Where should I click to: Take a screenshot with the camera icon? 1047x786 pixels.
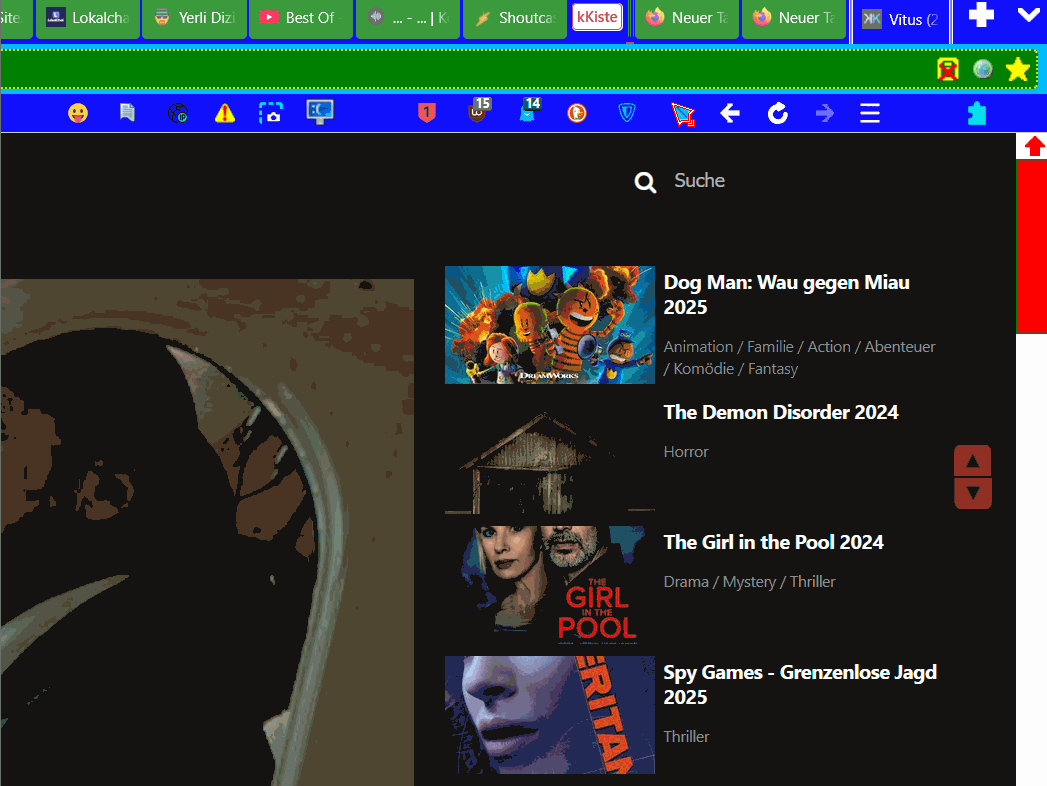pyautogui.click(x=271, y=113)
